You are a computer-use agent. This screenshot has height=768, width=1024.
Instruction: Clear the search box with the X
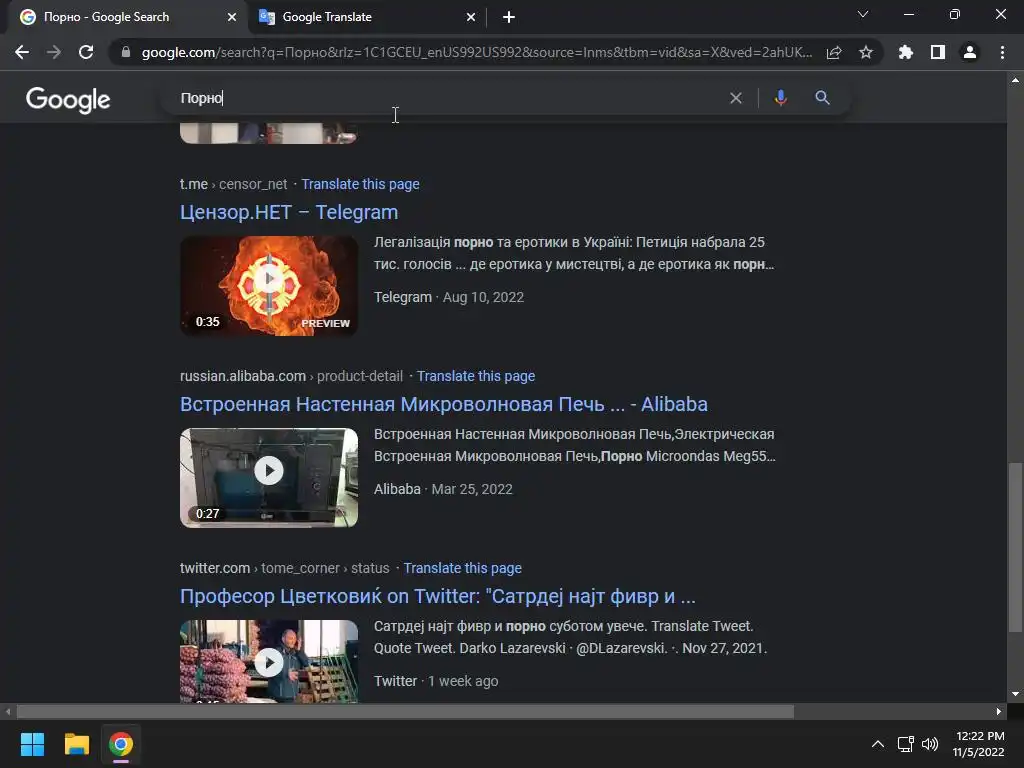[736, 98]
